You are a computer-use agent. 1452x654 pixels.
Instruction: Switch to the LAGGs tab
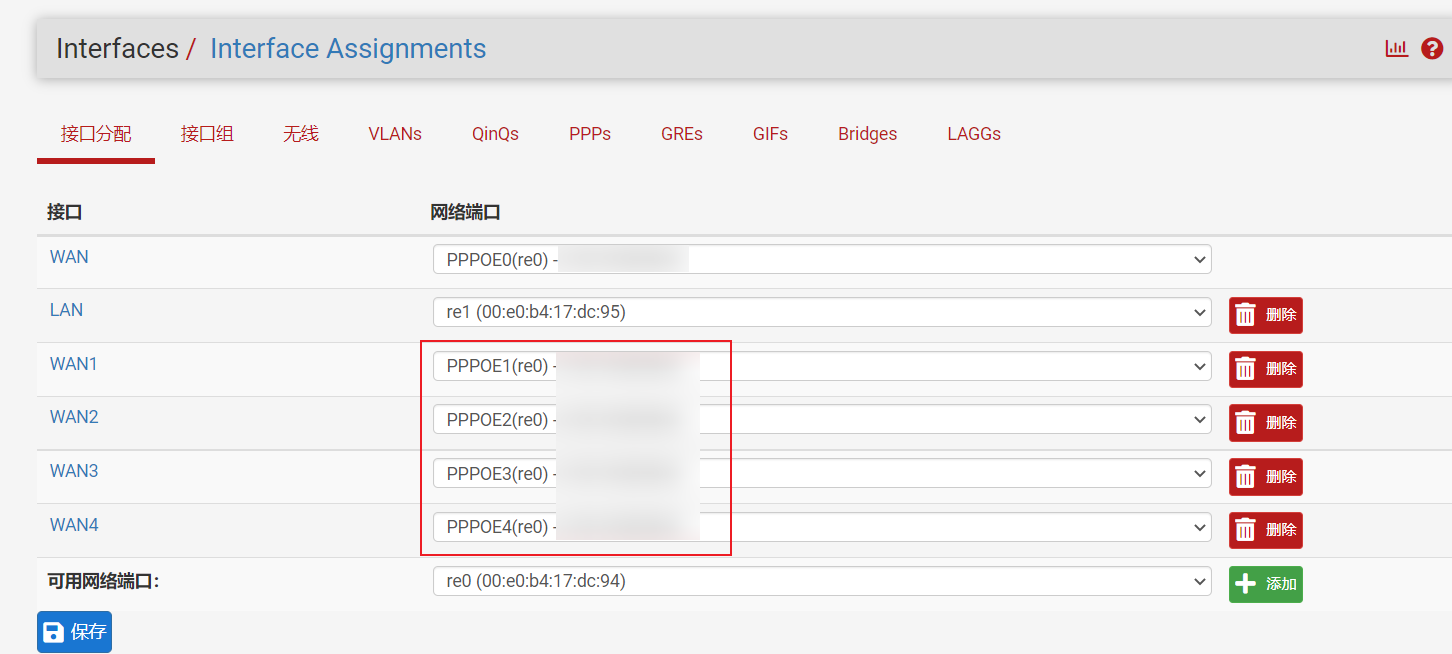974,134
